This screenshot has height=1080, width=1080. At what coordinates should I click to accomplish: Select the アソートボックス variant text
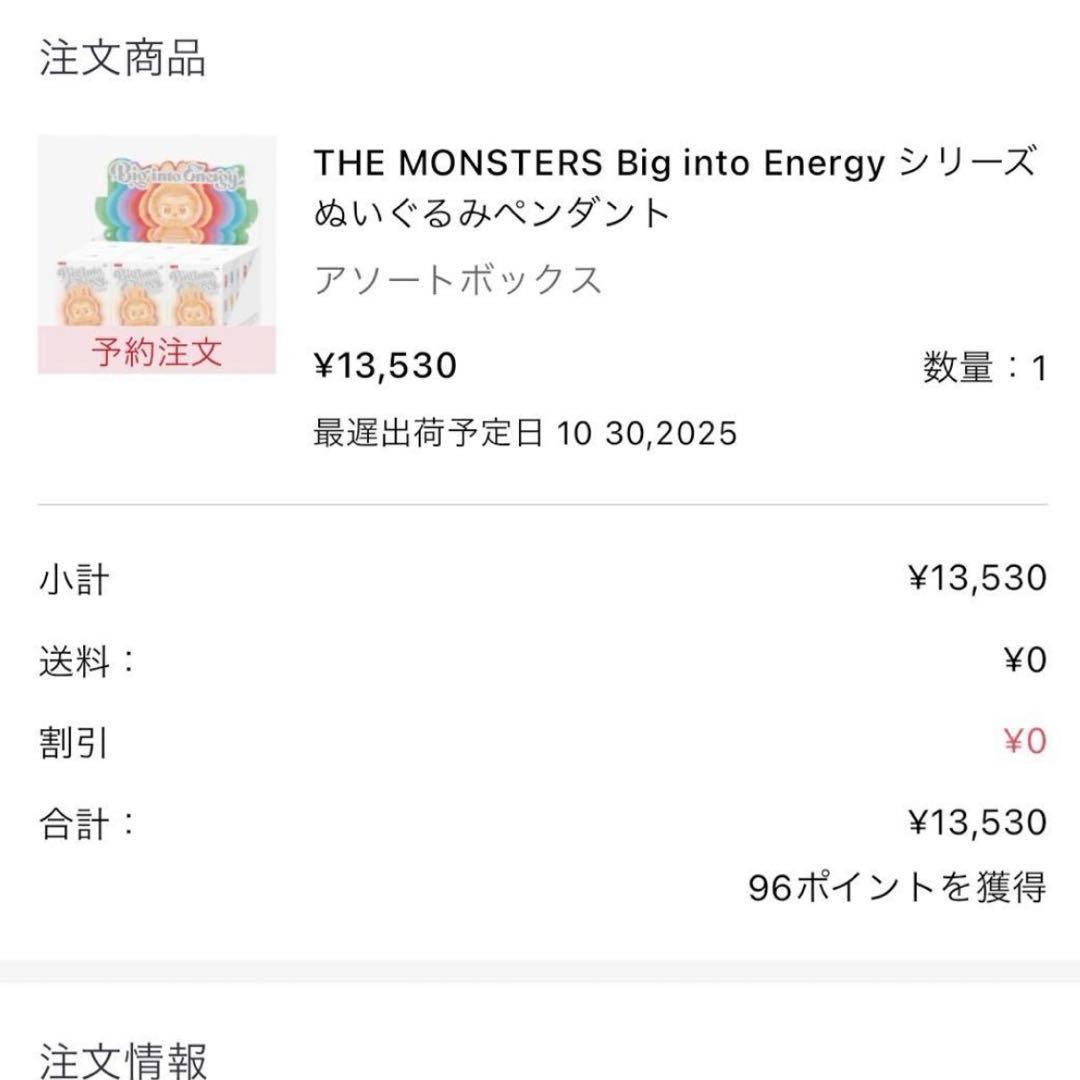pyautogui.click(x=459, y=280)
